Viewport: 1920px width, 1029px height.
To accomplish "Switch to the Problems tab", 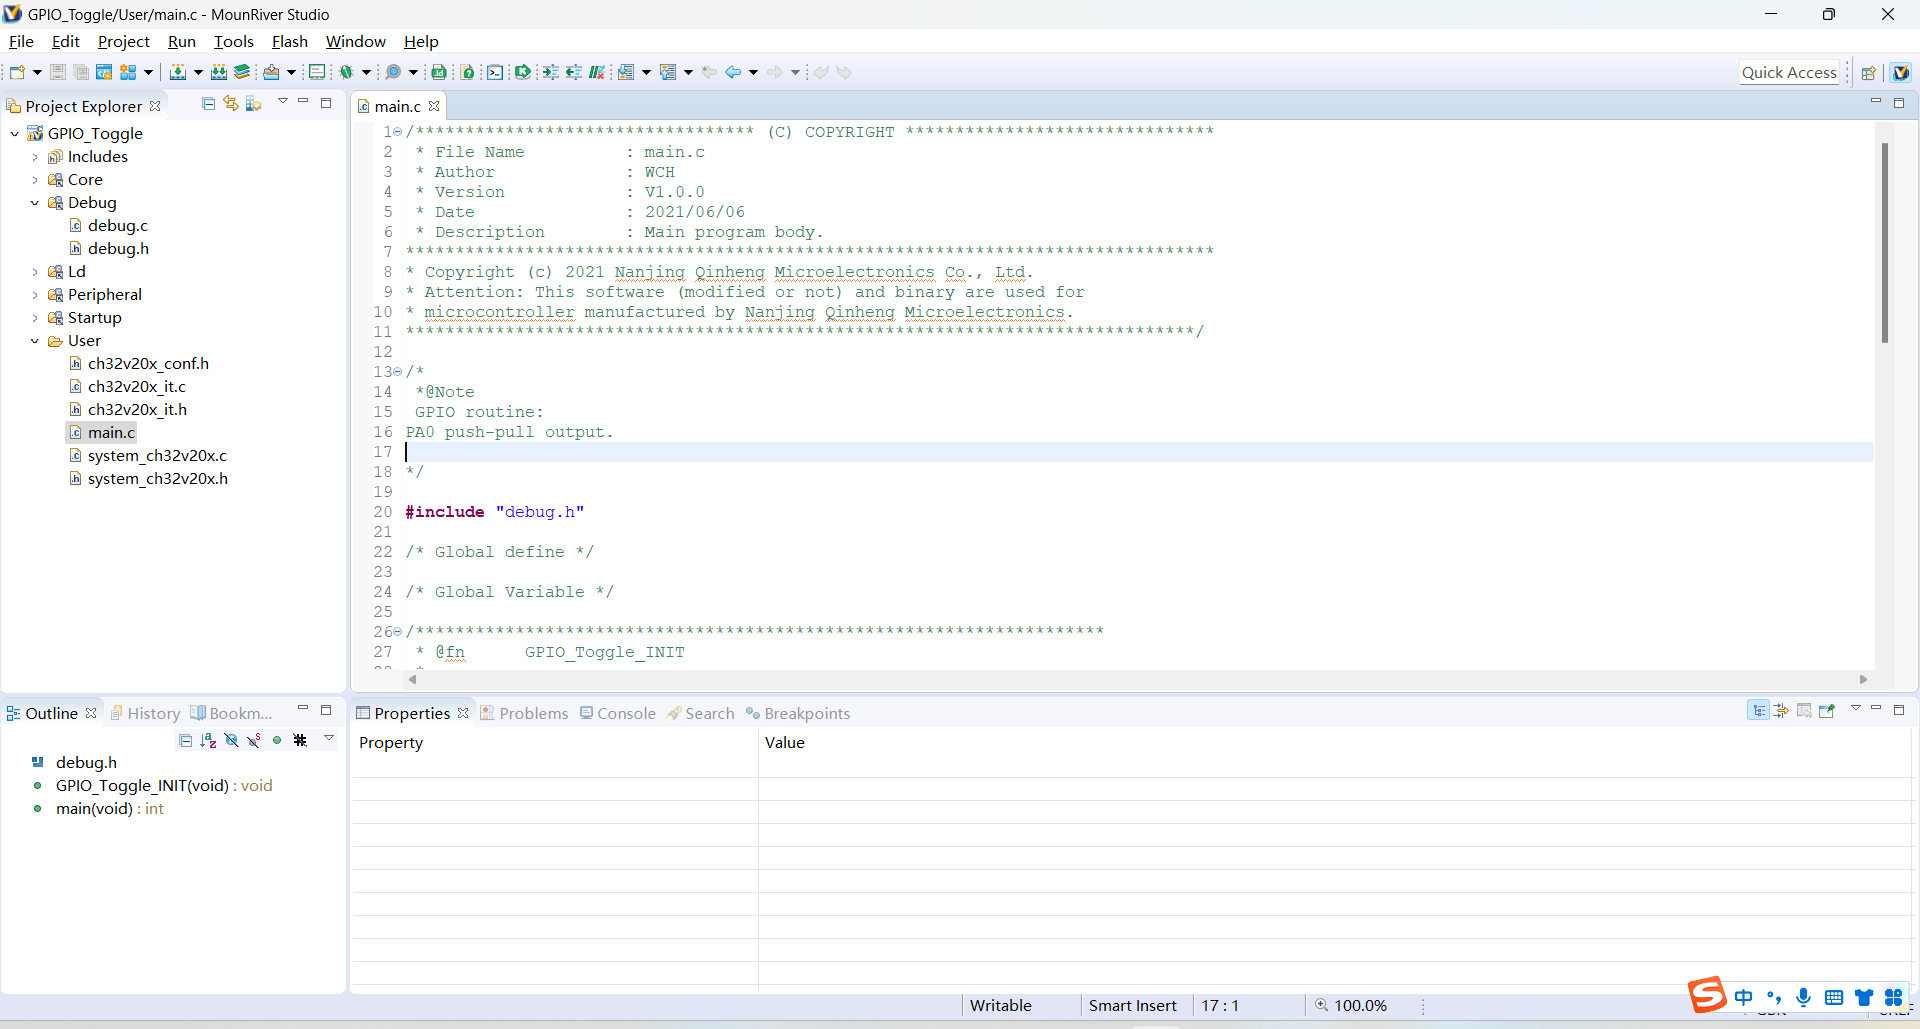I will tap(524, 713).
